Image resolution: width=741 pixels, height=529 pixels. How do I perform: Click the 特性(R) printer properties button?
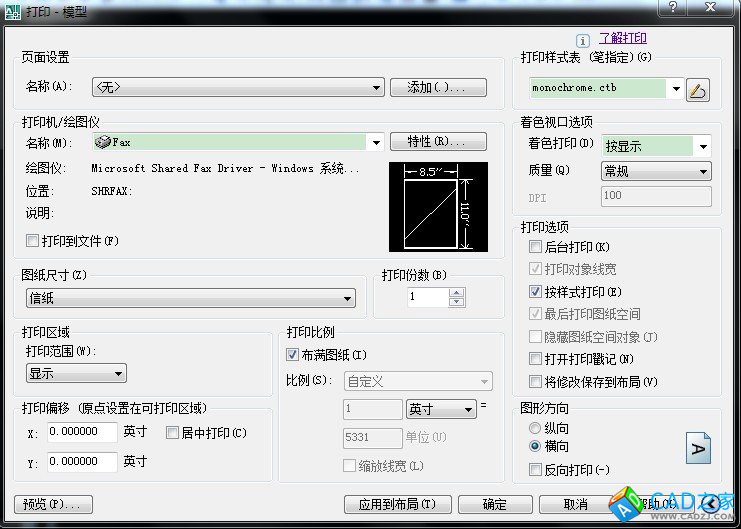438,141
